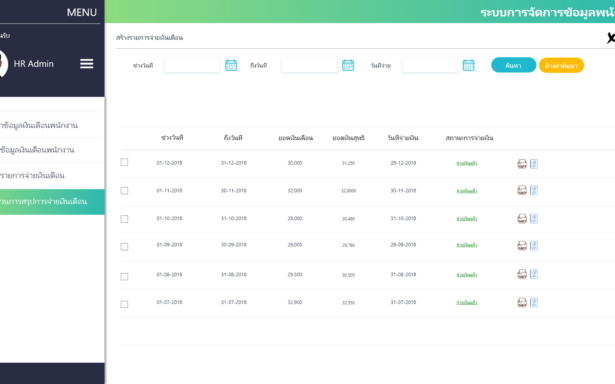Print the 01-12-2018 payroll row
Screen dimensions: 615x384
pos(522,164)
